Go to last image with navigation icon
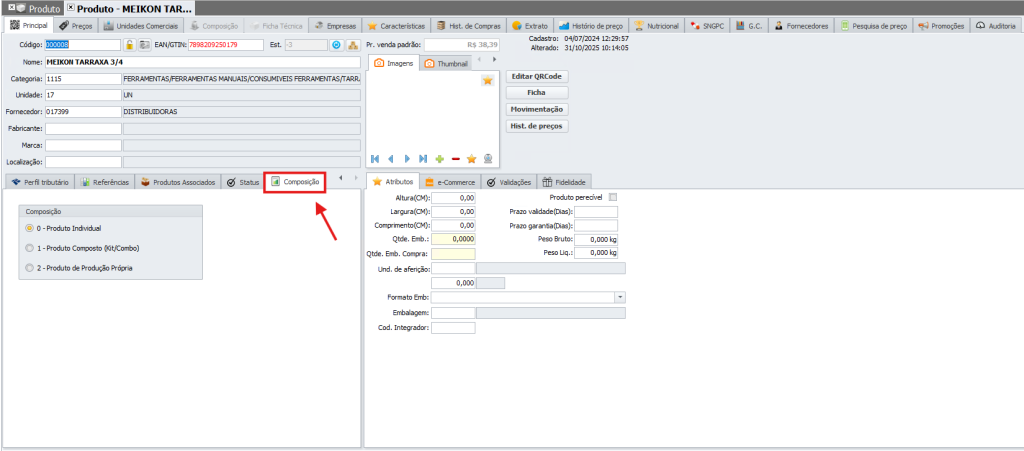This screenshot has width=1024, height=451. (x=423, y=159)
